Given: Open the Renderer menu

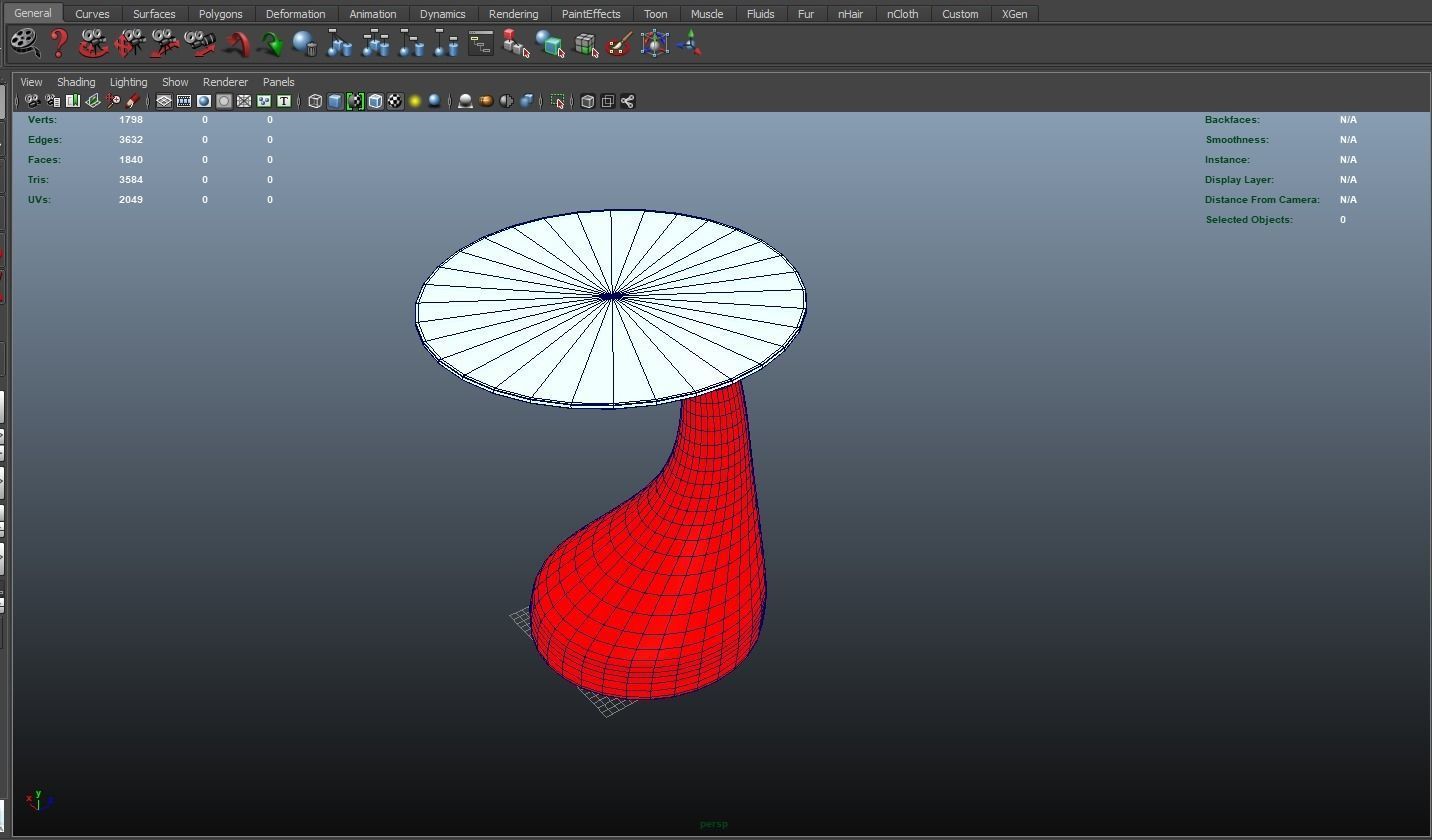Looking at the screenshot, I should pos(225,82).
